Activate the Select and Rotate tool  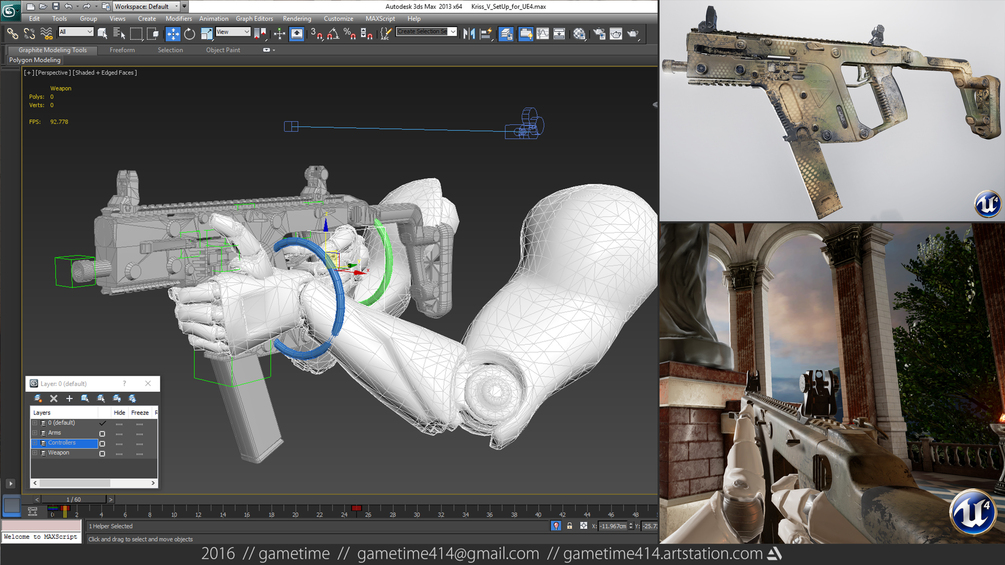(190, 33)
